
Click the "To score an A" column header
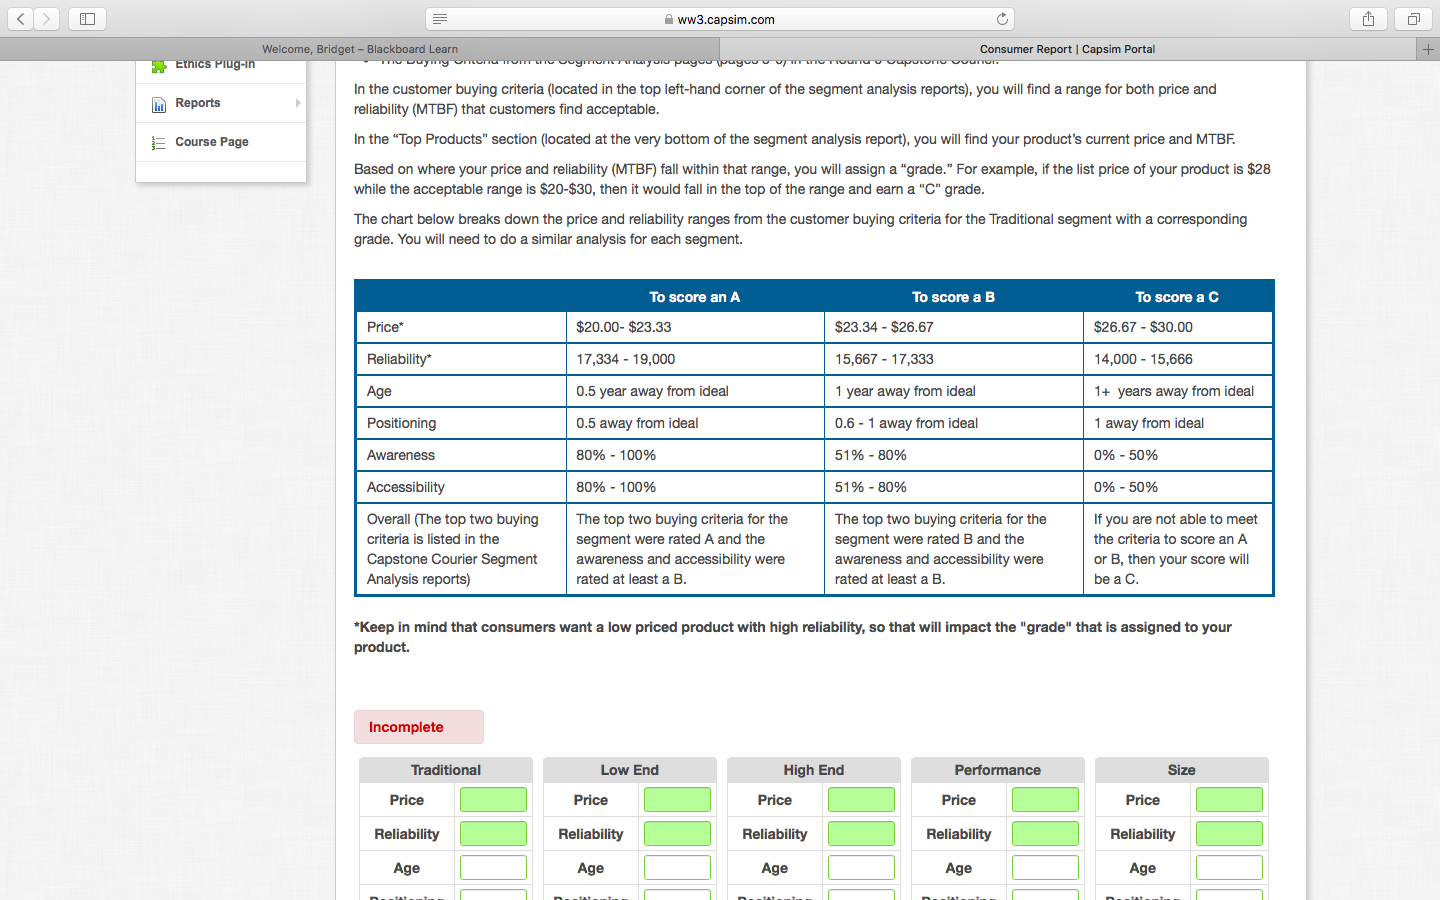tap(695, 297)
